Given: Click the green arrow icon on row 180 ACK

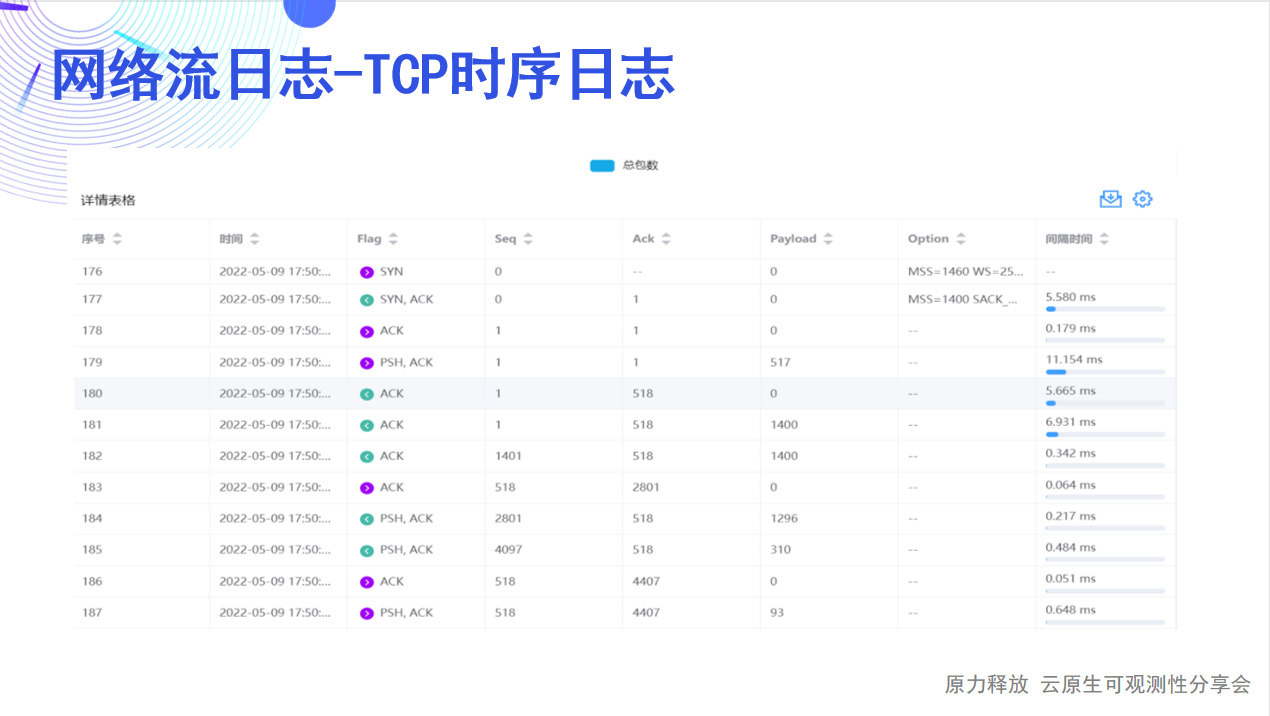Looking at the screenshot, I should (x=366, y=394).
